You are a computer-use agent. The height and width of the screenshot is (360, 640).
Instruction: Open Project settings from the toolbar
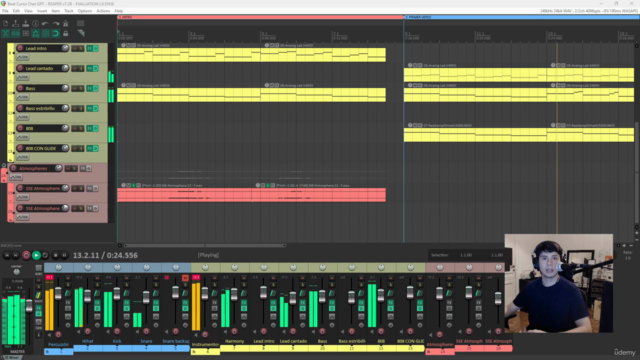pyautogui.click(x=36, y=24)
